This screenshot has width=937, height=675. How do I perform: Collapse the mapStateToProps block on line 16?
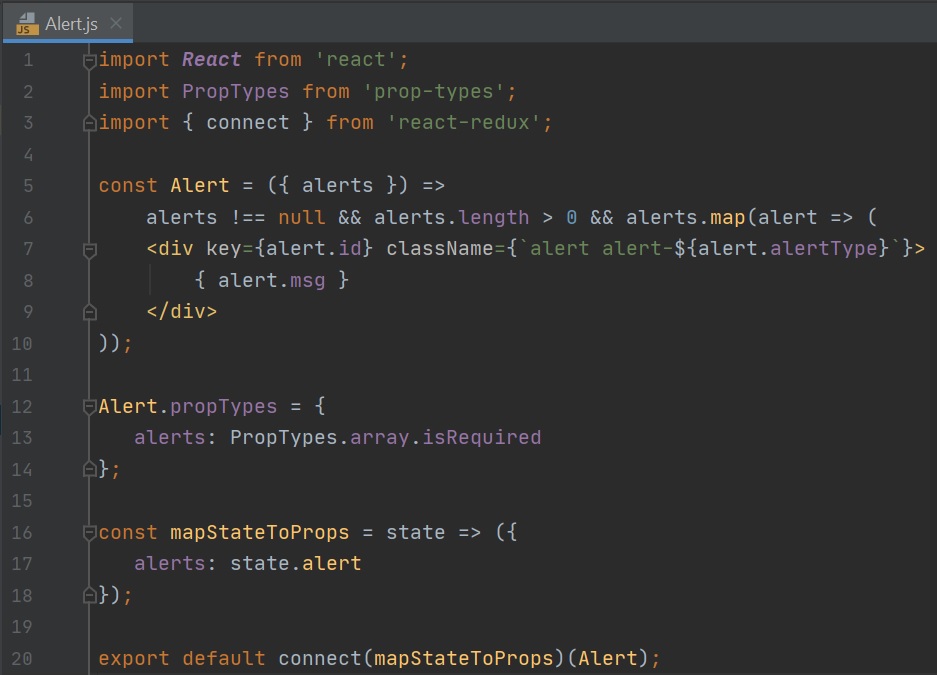(90, 532)
